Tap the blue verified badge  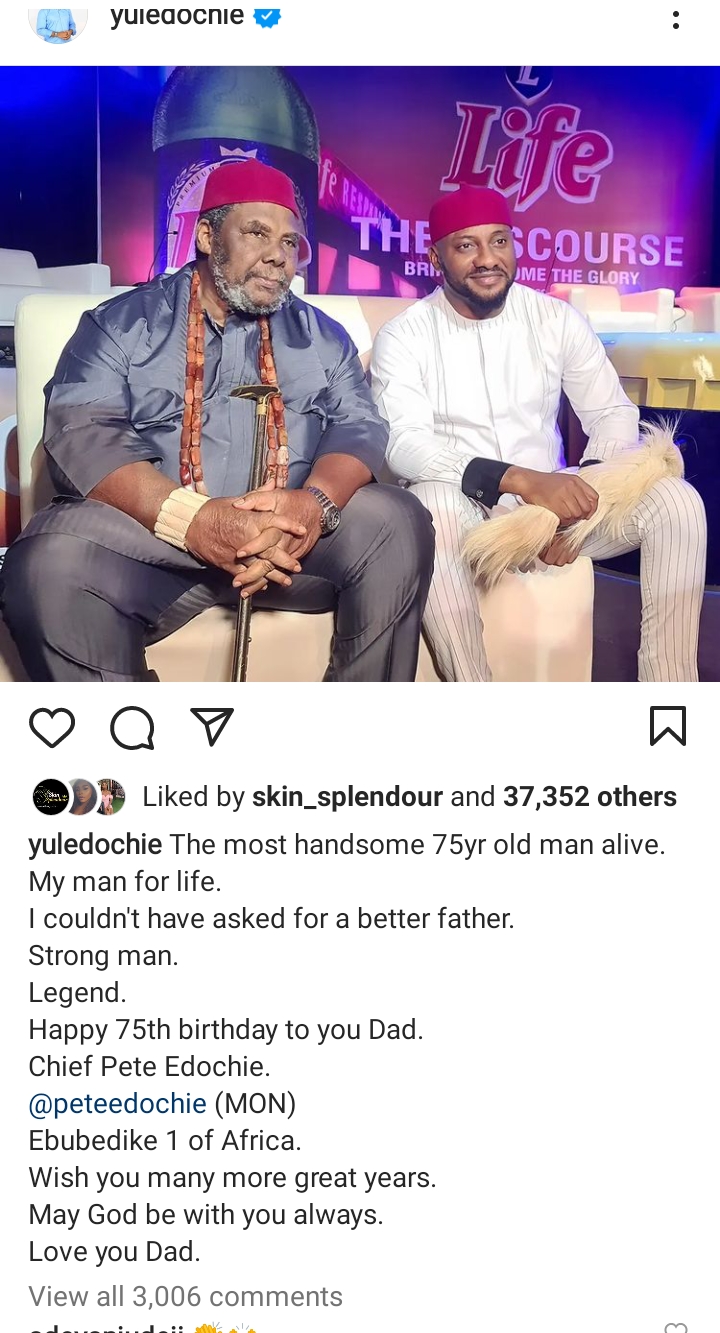coord(266,16)
